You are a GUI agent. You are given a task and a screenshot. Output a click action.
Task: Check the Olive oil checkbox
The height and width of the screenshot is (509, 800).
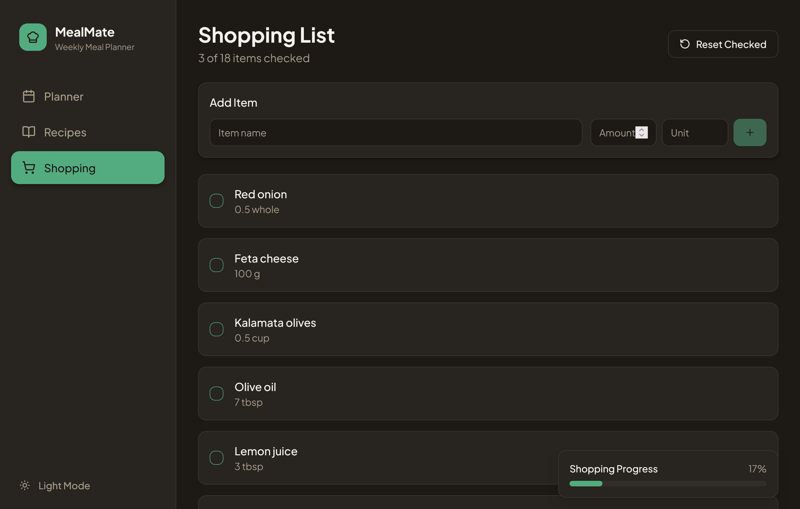click(216, 394)
